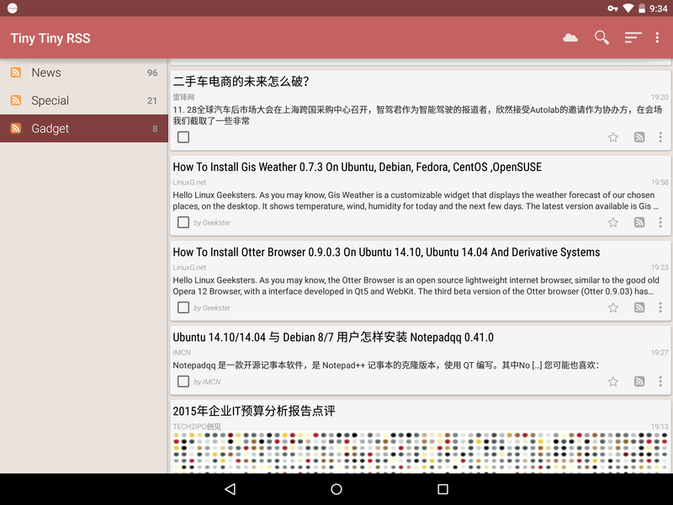The image size is (673, 505).
Task: Star the Notepadqq article
Action: pyautogui.click(x=613, y=381)
